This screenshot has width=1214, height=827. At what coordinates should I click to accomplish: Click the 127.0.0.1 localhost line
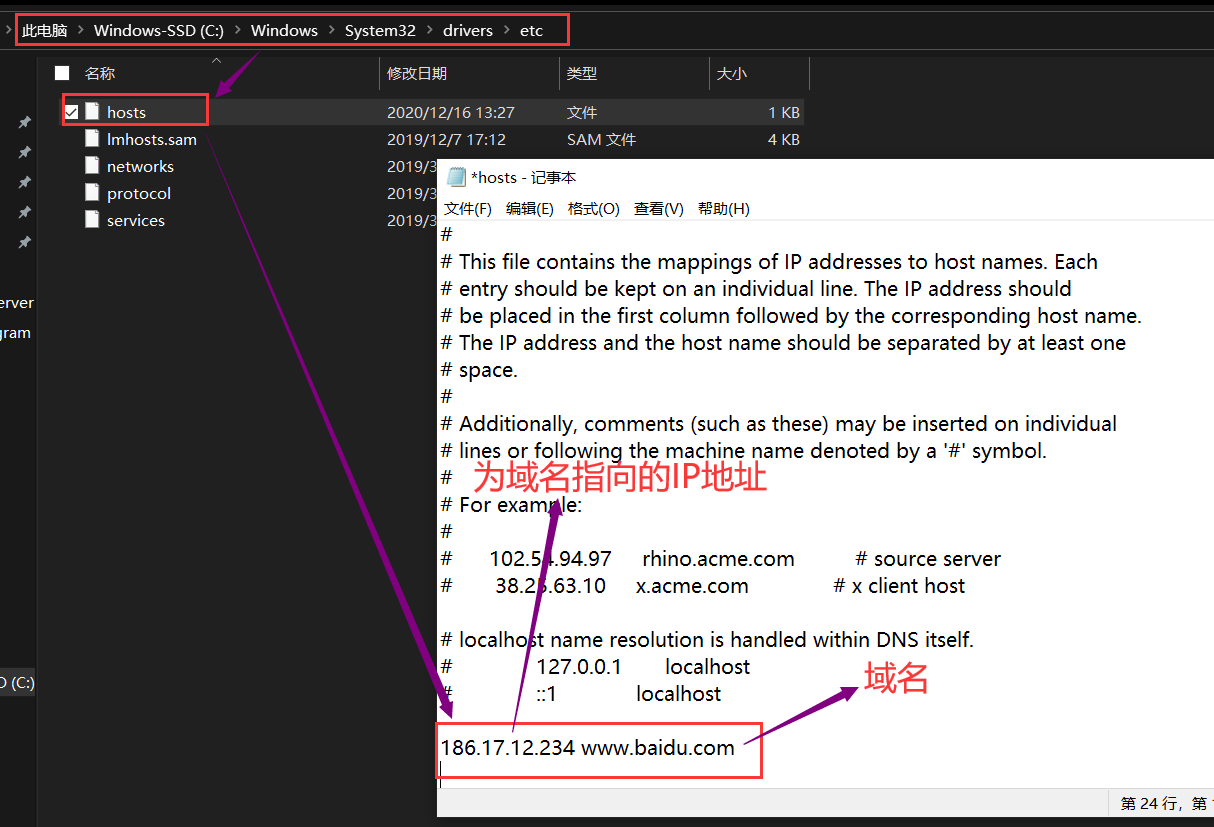point(596,667)
